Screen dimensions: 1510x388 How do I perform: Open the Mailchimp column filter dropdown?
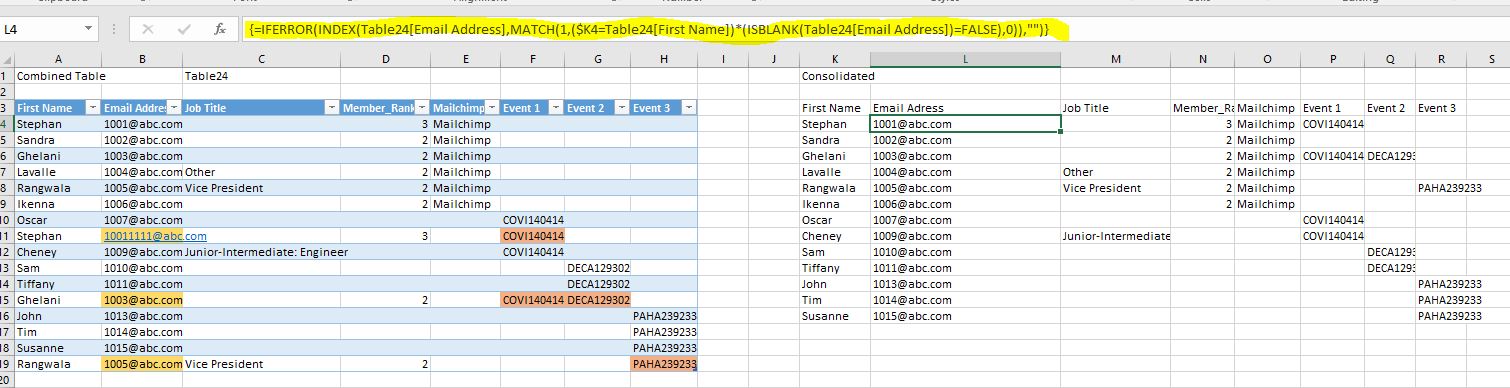coord(493,108)
